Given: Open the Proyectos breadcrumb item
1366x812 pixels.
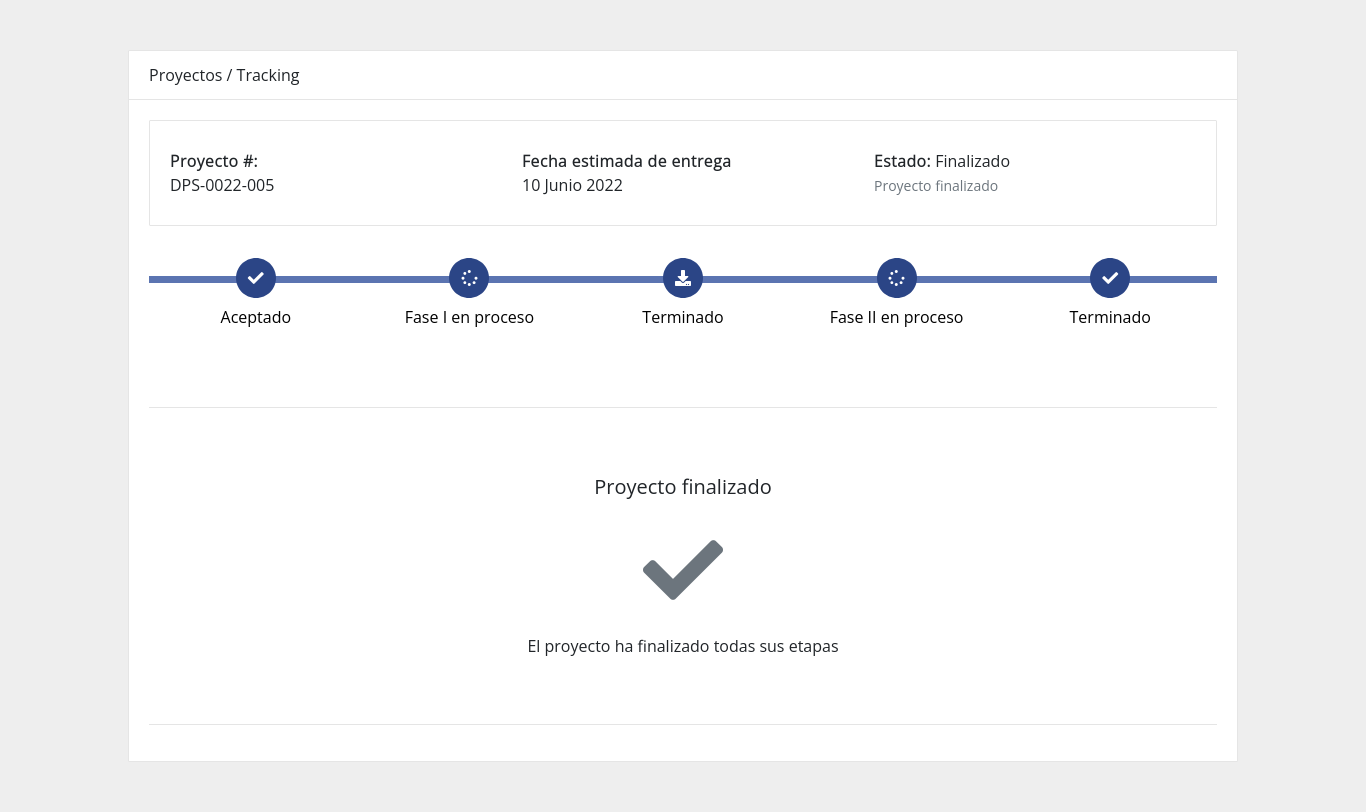Looking at the screenshot, I should tap(186, 75).
